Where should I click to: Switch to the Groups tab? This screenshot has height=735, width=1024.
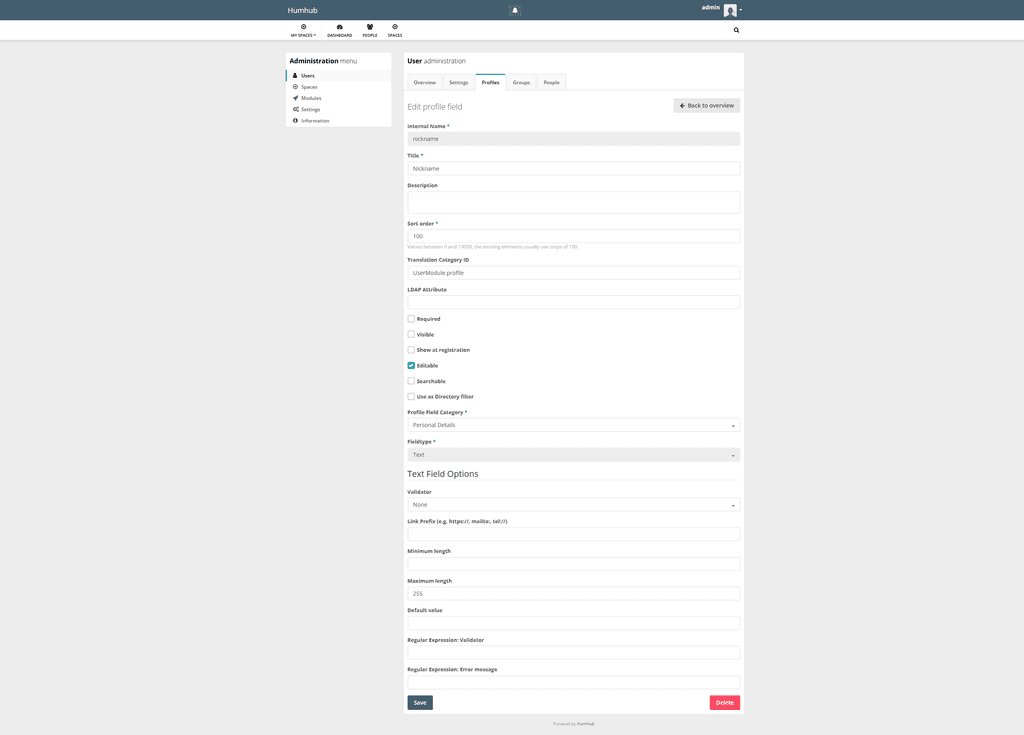[x=521, y=82]
